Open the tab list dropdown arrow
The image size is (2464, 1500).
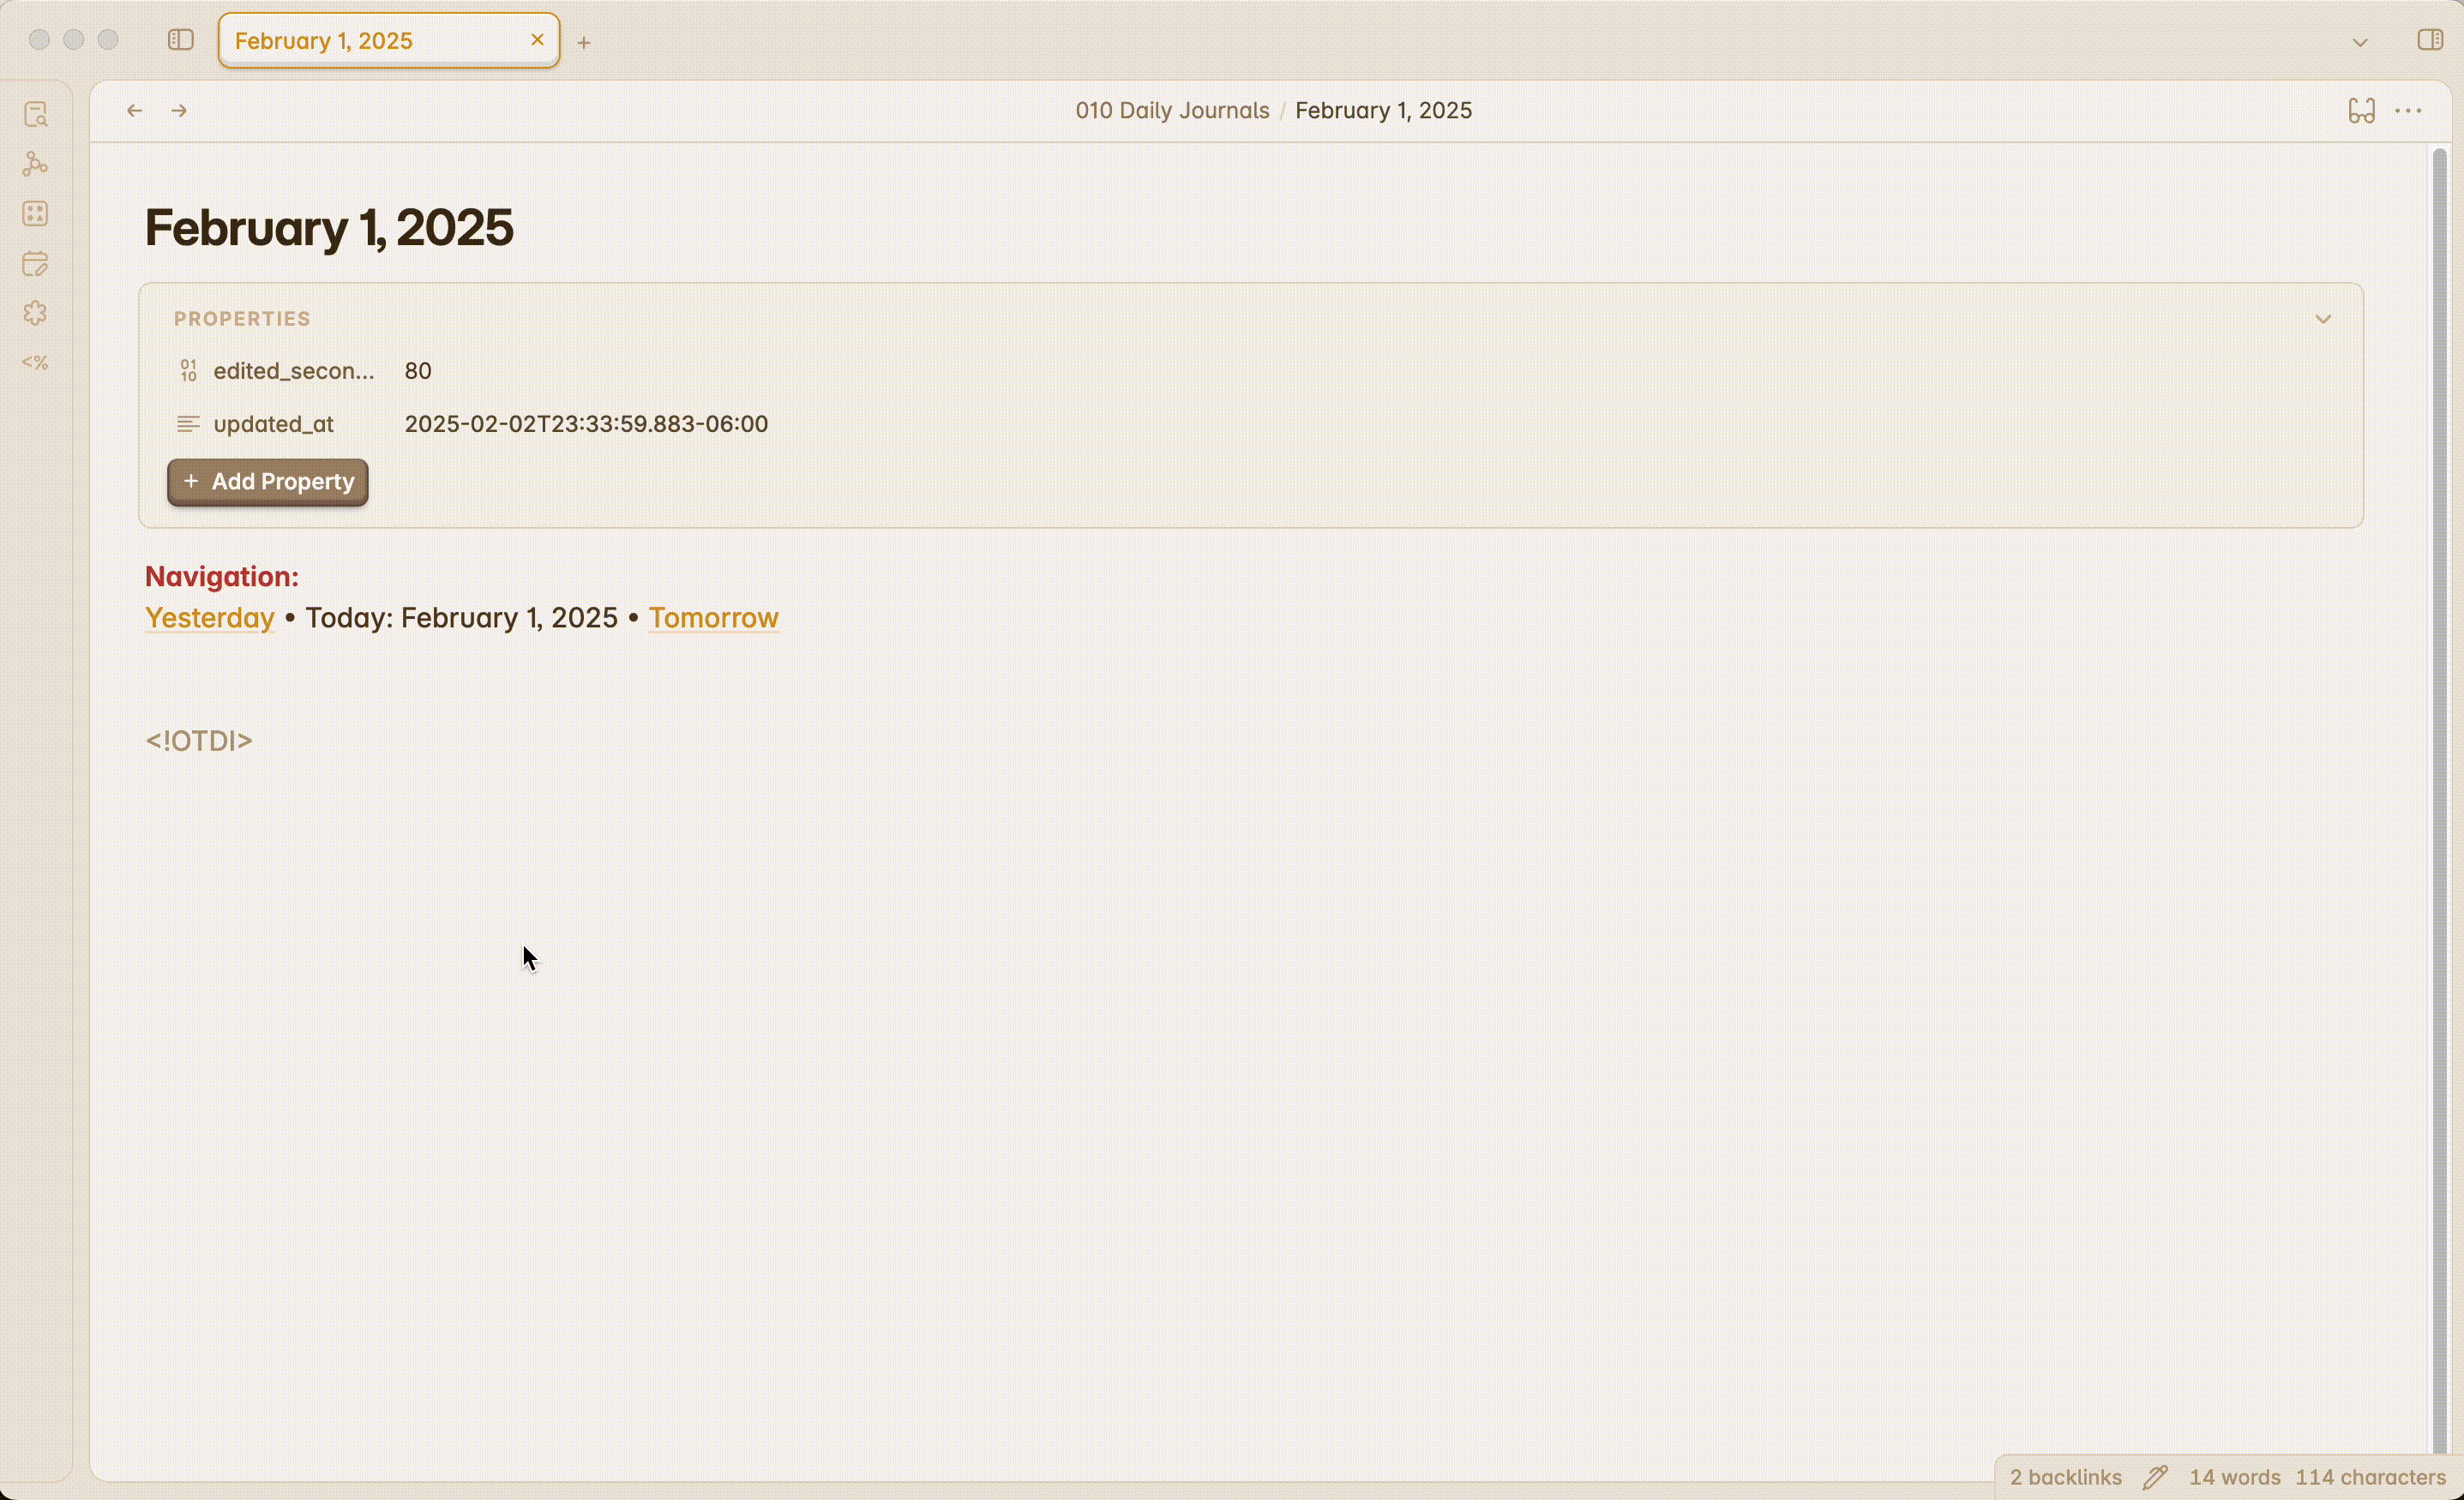pos(2360,42)
